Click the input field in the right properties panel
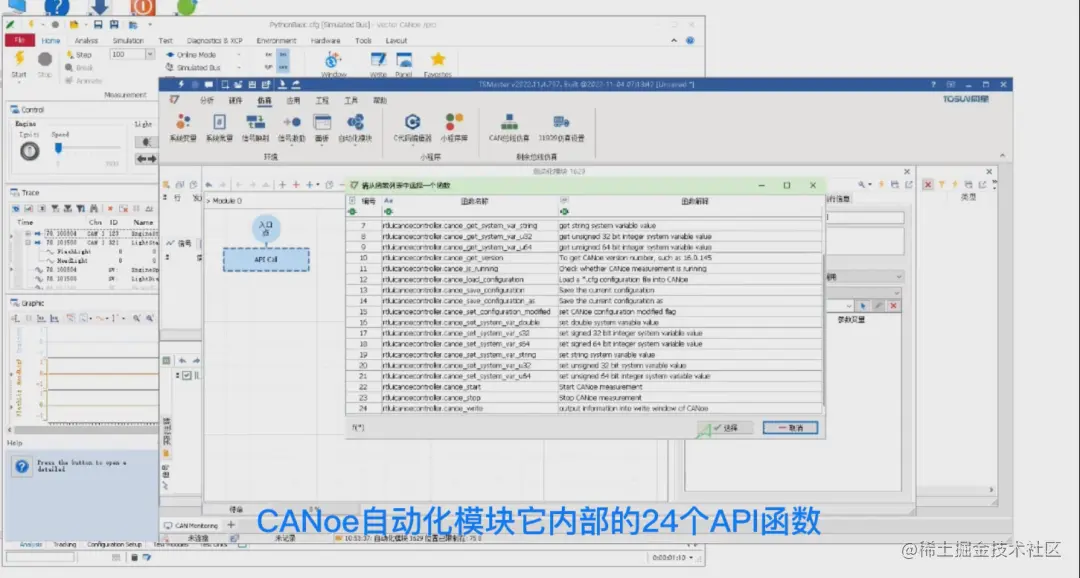Image resolution: width=1080 pixels, height=578 pixels. coord(865,218)
